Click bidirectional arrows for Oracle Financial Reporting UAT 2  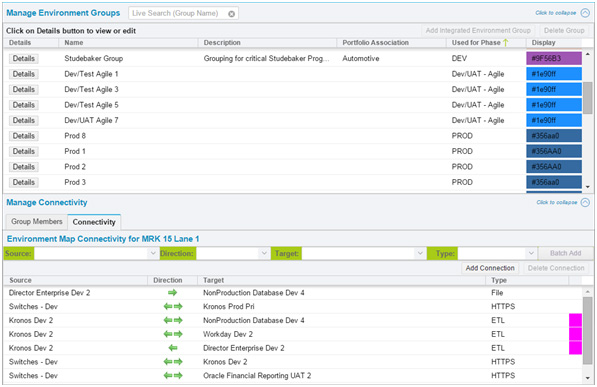click(x=173, y=376)
